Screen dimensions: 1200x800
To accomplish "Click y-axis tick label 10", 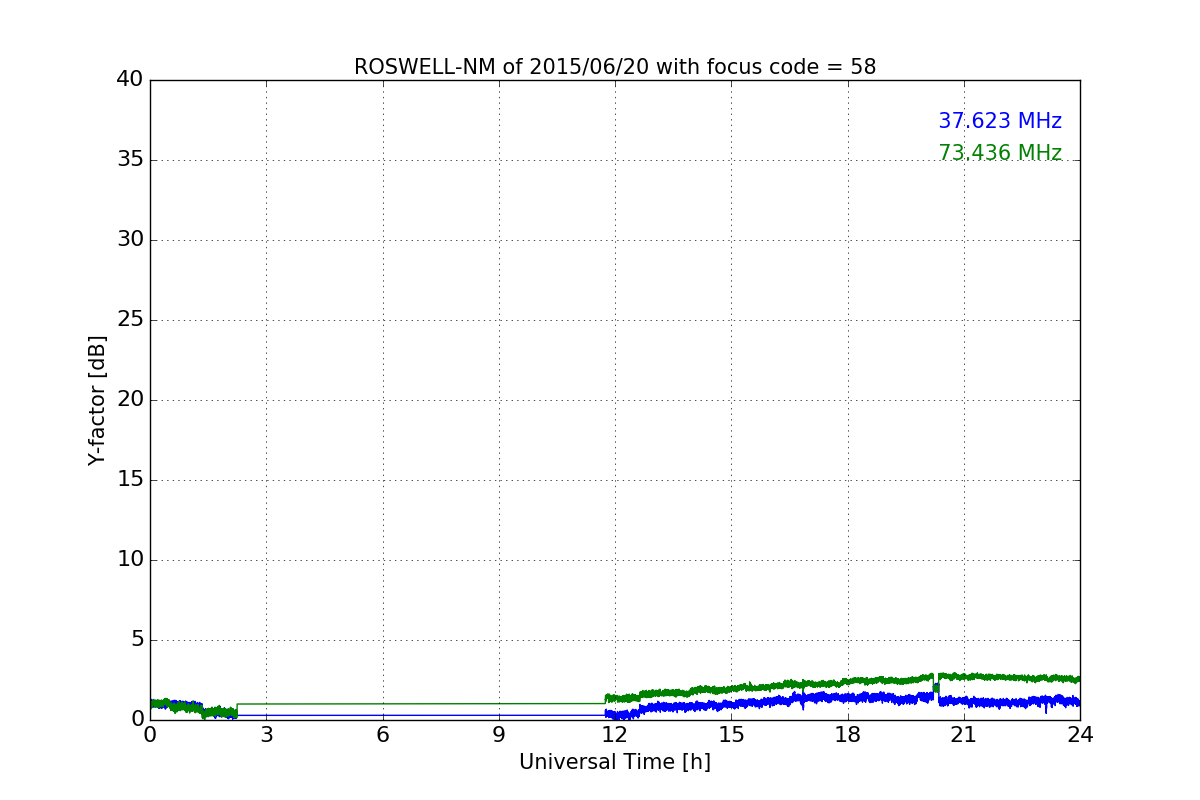I will (x=130, y=560).
